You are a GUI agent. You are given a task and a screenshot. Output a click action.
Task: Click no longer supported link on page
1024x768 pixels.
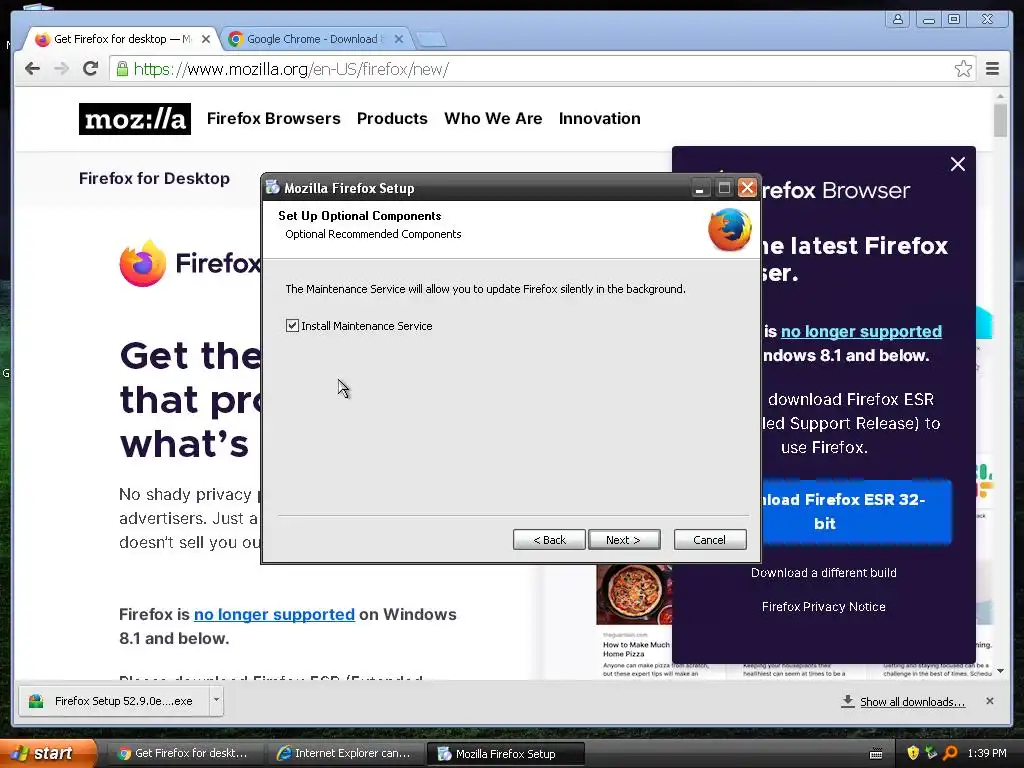274,614
